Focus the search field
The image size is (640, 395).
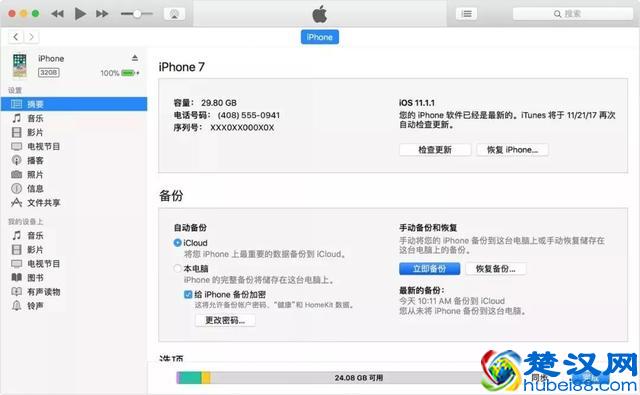pos(573,14)
